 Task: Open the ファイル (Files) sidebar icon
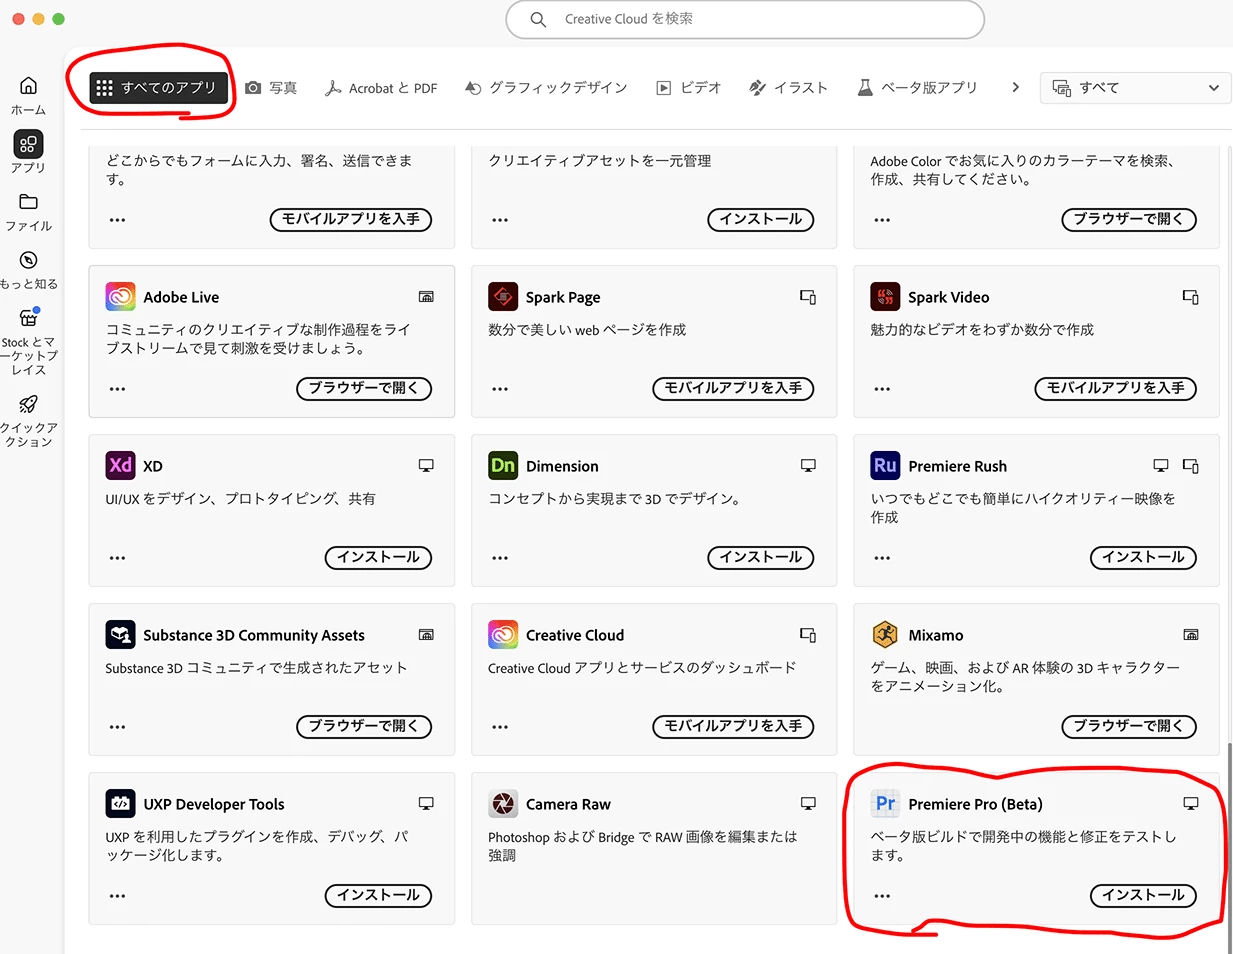28,202
